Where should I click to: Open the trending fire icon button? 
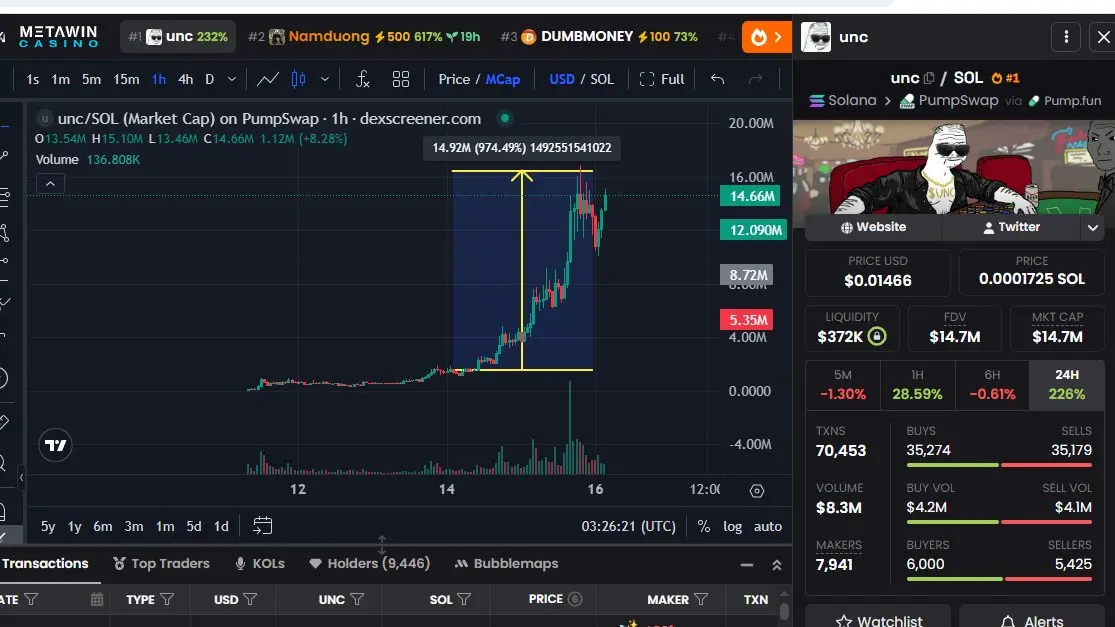pos(767,37)
